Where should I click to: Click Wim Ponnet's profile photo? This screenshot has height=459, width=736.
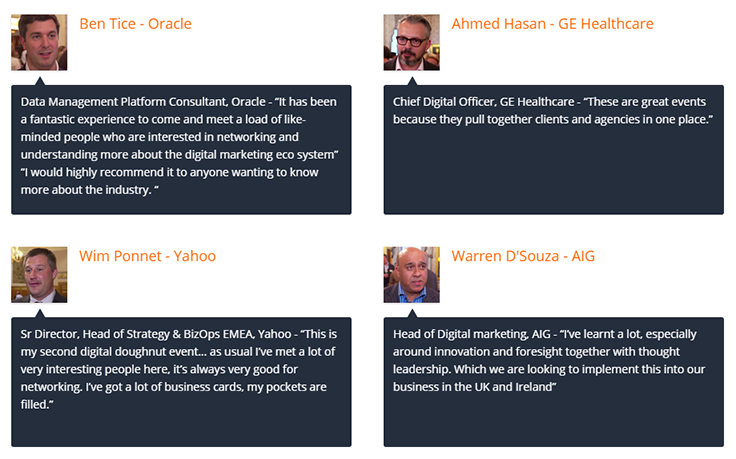point(39,275)
